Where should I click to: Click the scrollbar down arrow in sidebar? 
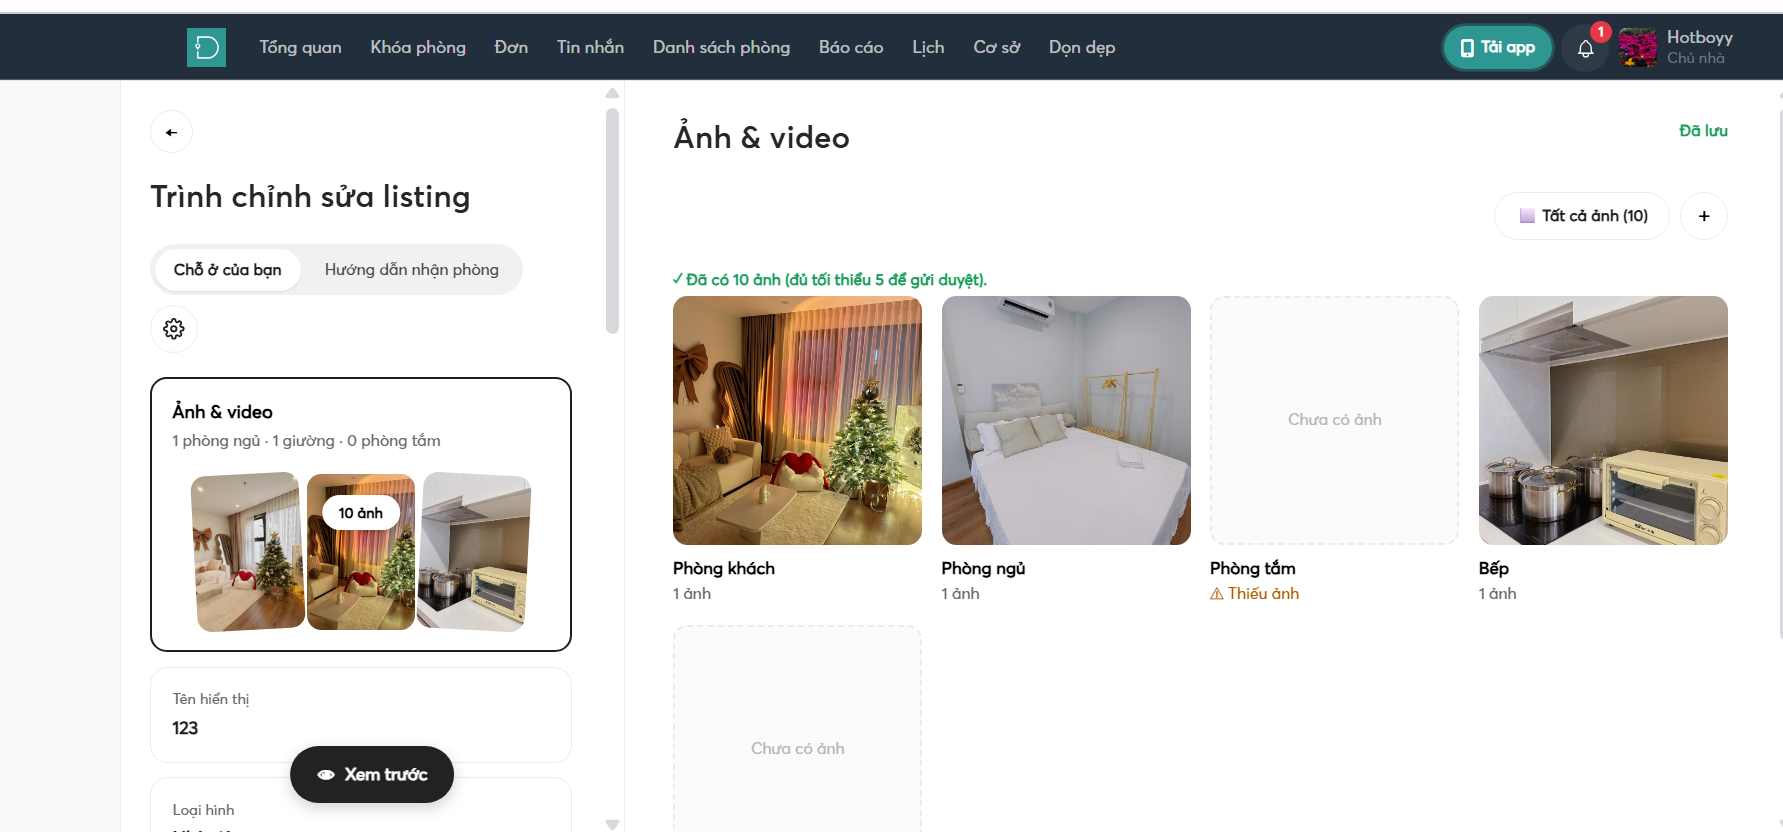pyautogui.click(x=613, y=825)
